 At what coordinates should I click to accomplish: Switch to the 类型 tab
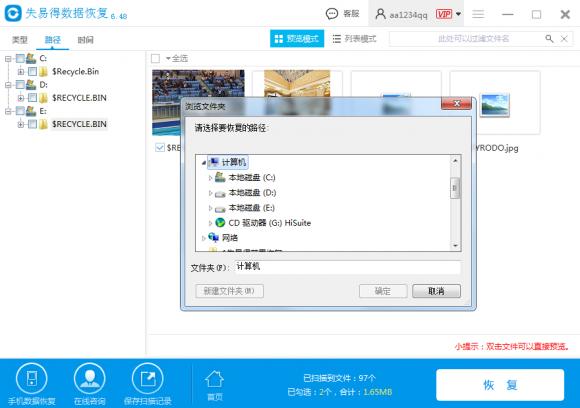(x=20, y=40)
